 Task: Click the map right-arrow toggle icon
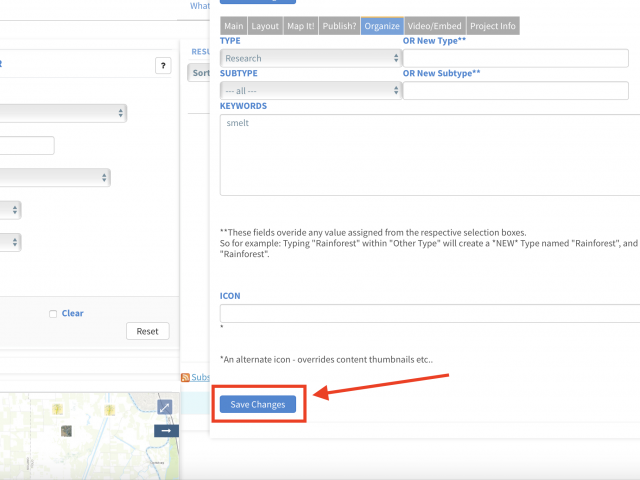[165, 431]
